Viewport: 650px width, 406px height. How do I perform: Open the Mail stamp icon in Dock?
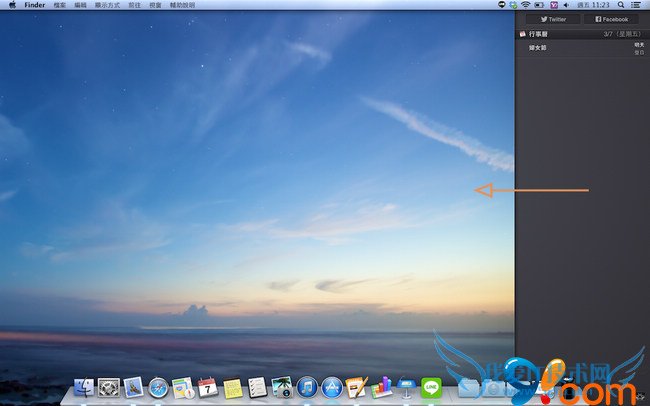click(134, 387)
